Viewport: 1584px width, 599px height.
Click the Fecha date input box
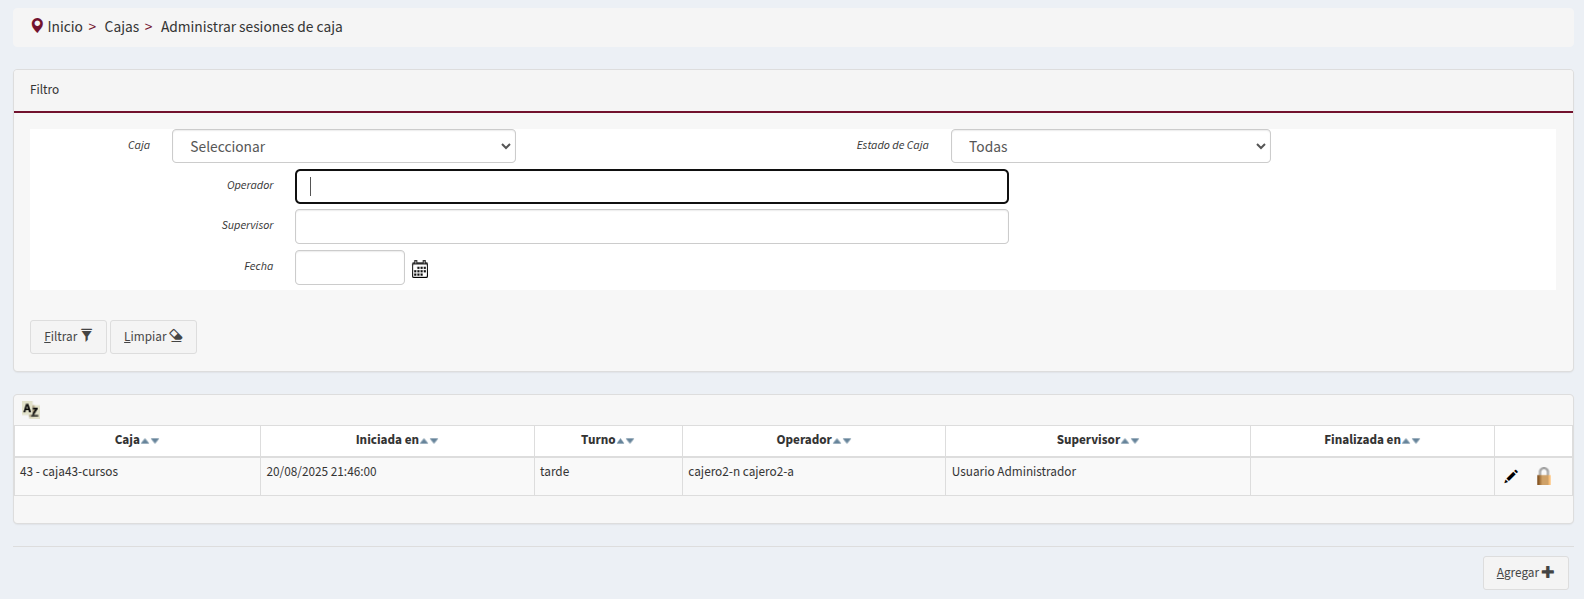pos(349,268)
